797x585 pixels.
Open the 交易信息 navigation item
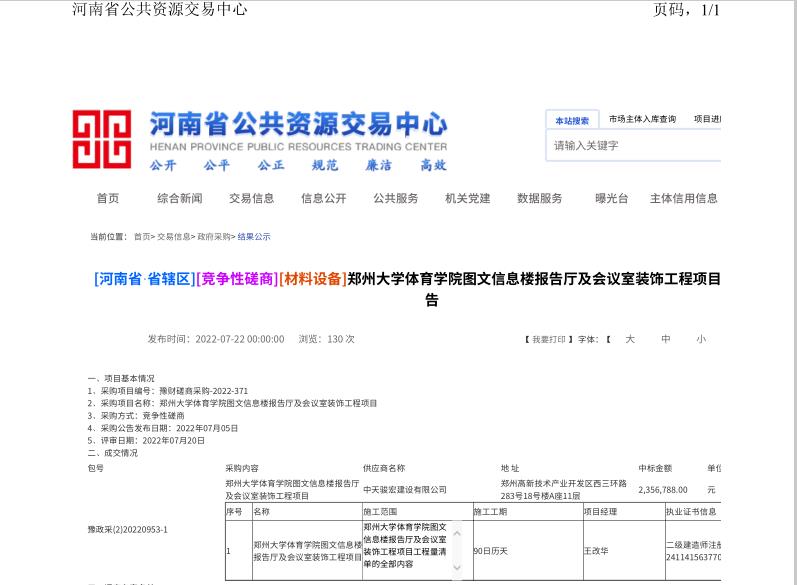point(252,198)
